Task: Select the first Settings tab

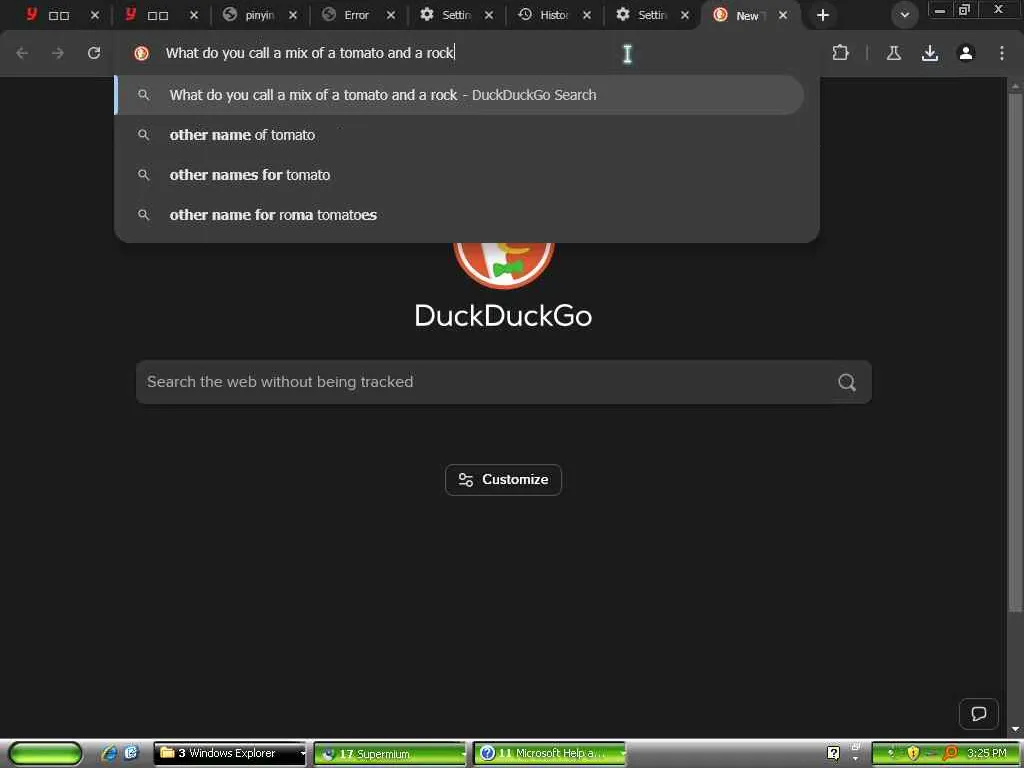Action: point(445,15)
